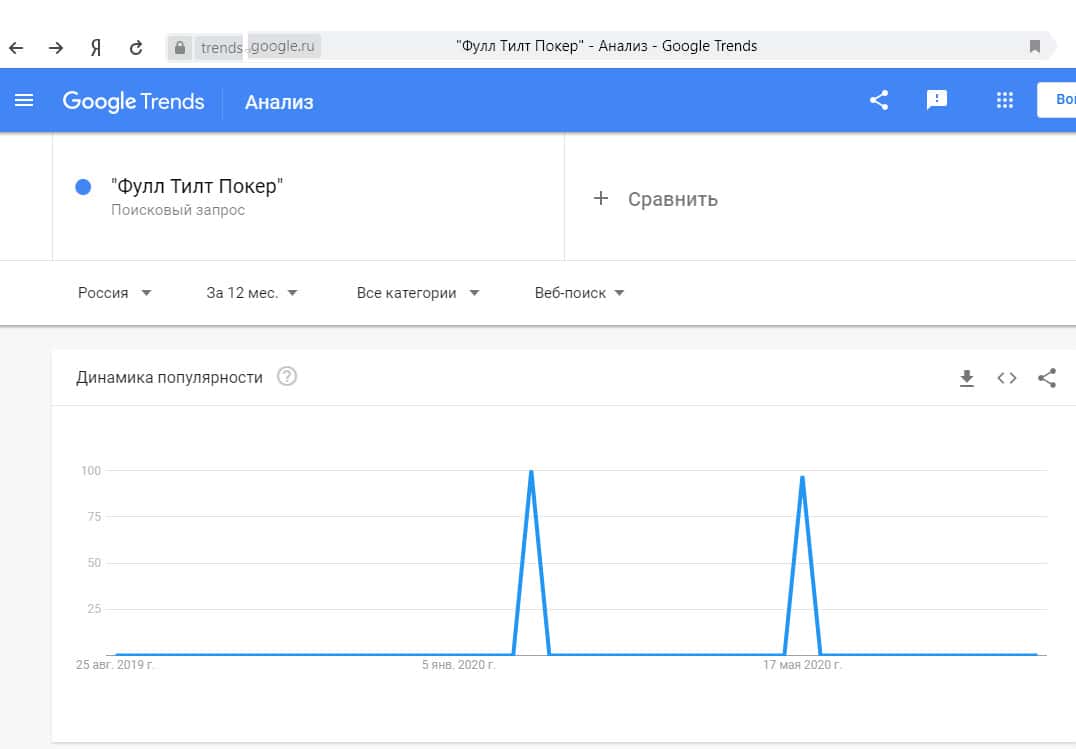This screenshot has width=1076, height=749.
Task: Open the hamburger main menu
Action: (24, 100)
